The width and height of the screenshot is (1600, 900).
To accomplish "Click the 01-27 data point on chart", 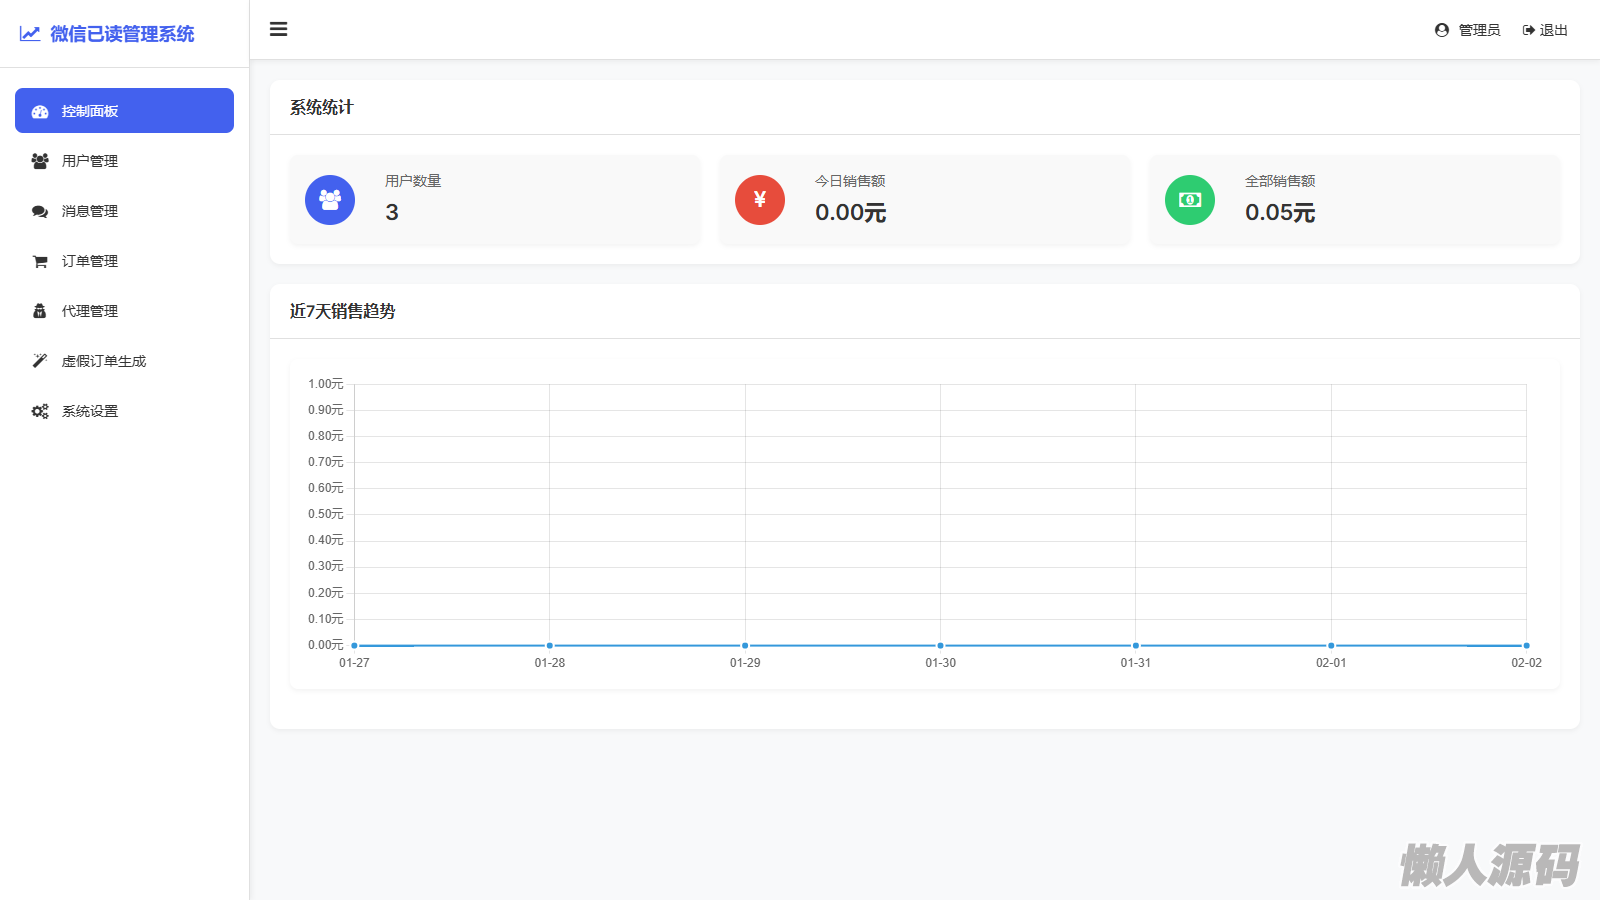I will [355, 646].
